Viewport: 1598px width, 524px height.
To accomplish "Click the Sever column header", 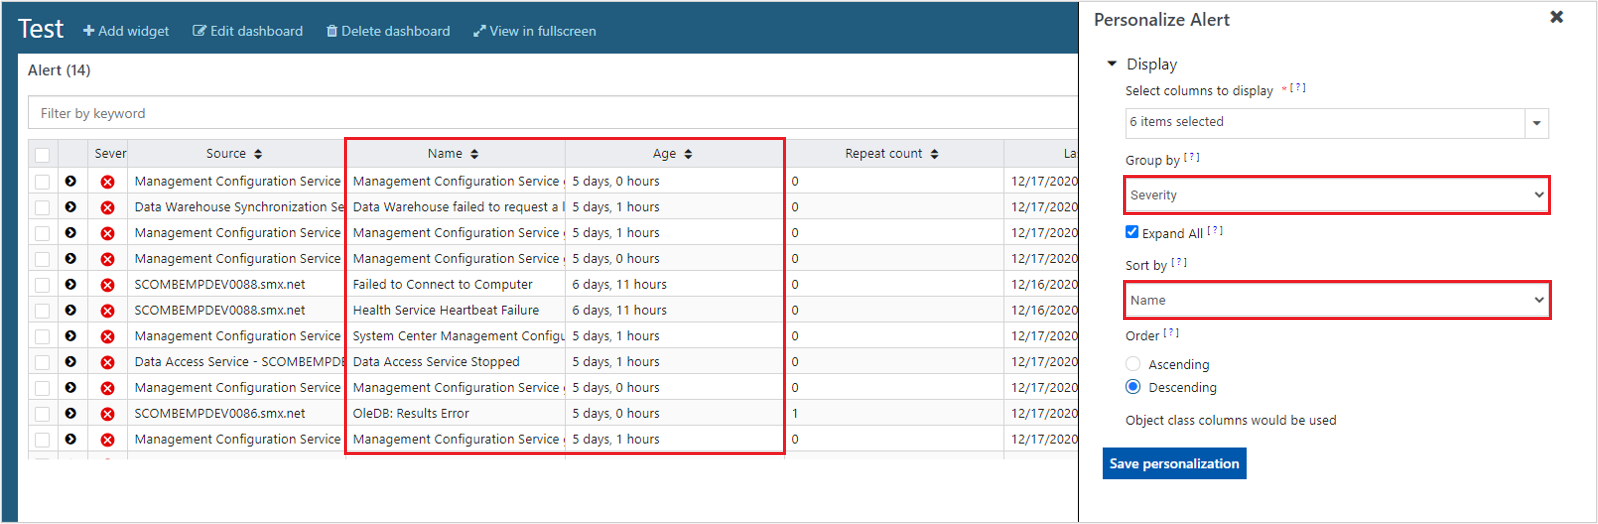I will [x=110, y=154].
